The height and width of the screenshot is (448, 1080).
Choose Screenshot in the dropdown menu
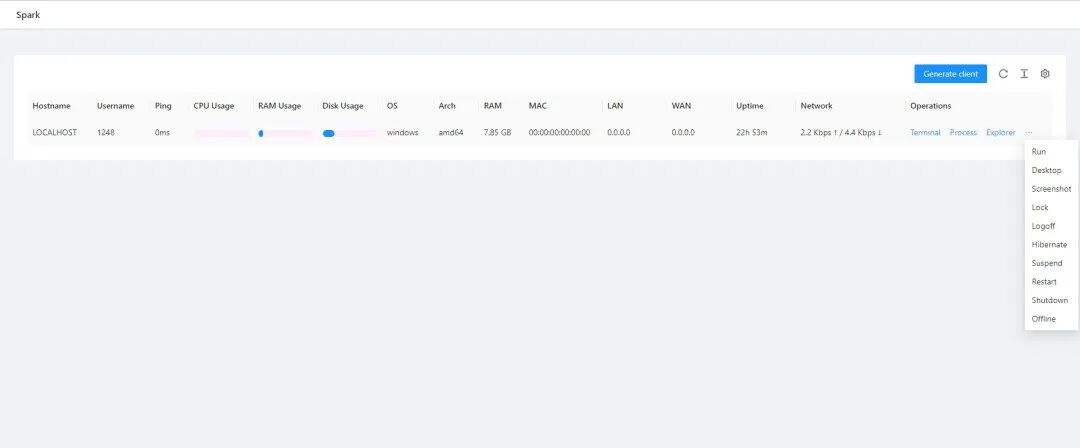(1051, 189)
